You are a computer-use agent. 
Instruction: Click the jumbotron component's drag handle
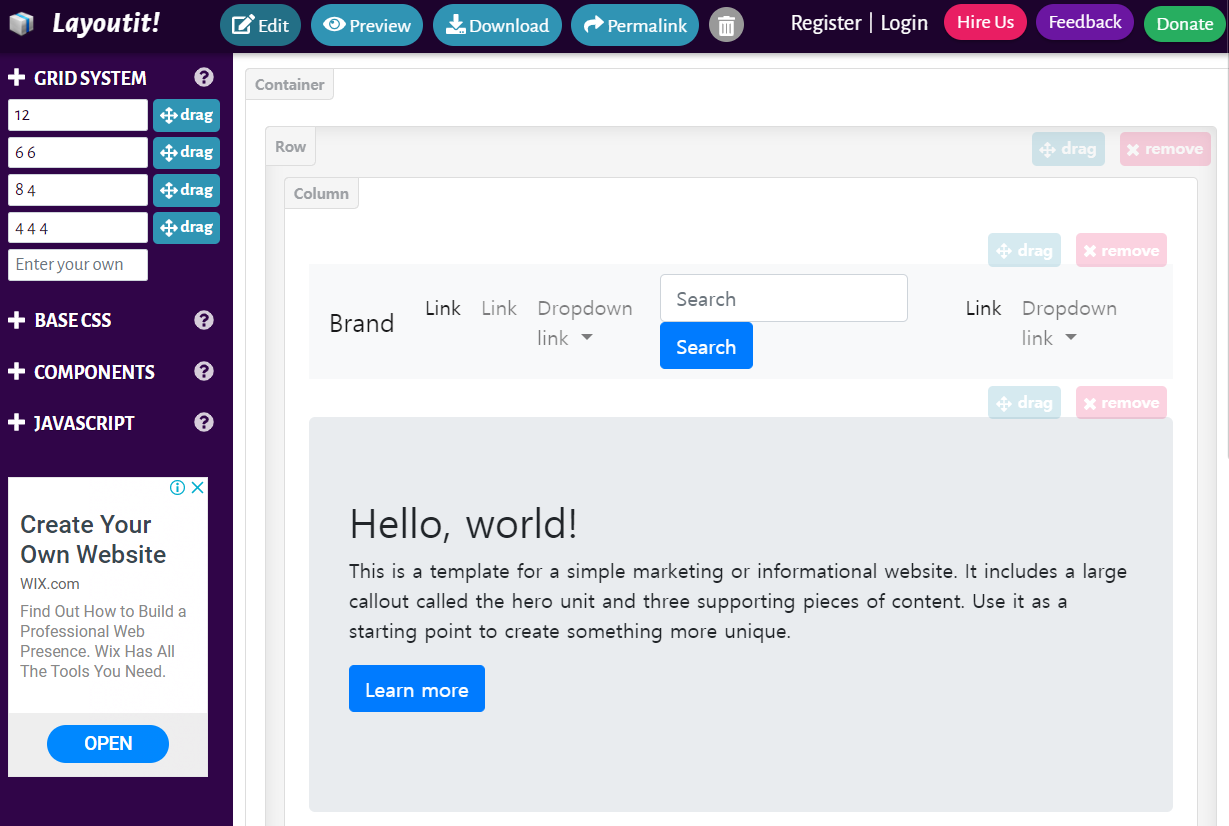(1024, 402)
